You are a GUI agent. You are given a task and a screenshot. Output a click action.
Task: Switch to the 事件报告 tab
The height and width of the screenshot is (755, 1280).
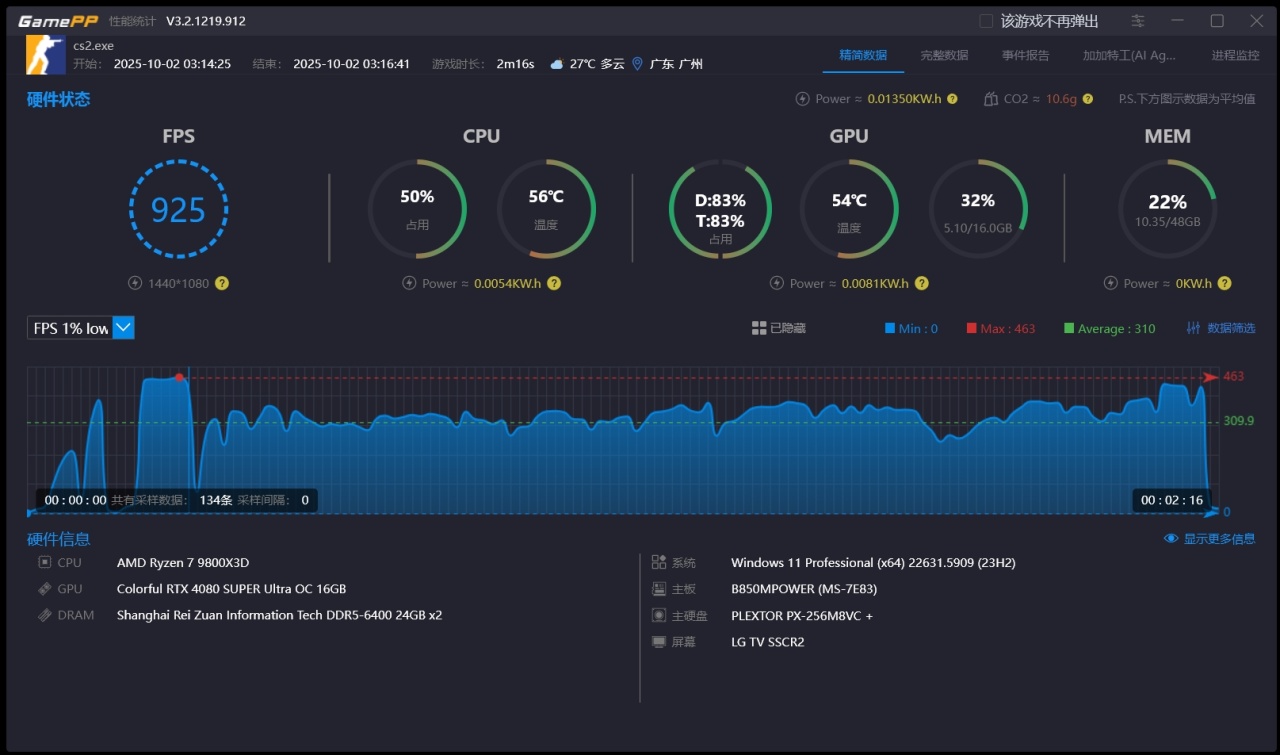1025,56
